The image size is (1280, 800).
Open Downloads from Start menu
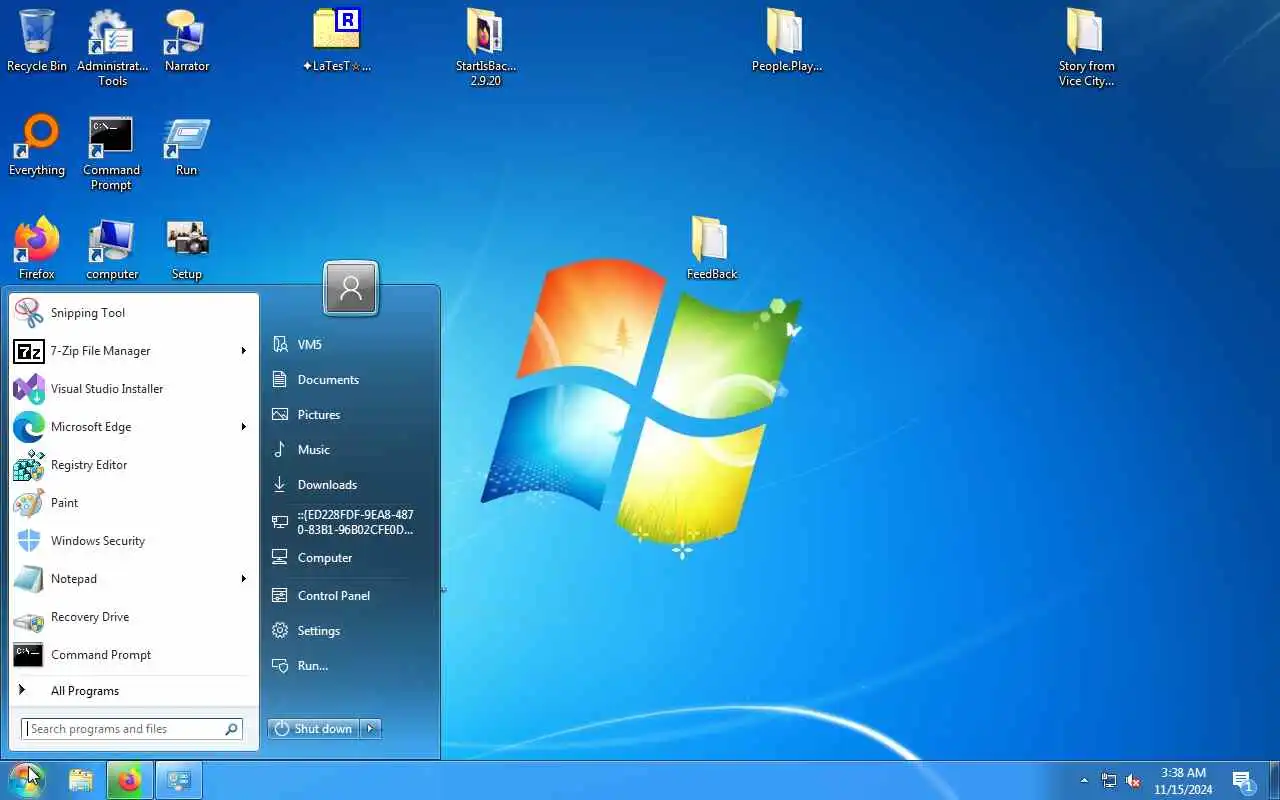tap(350, 485)
